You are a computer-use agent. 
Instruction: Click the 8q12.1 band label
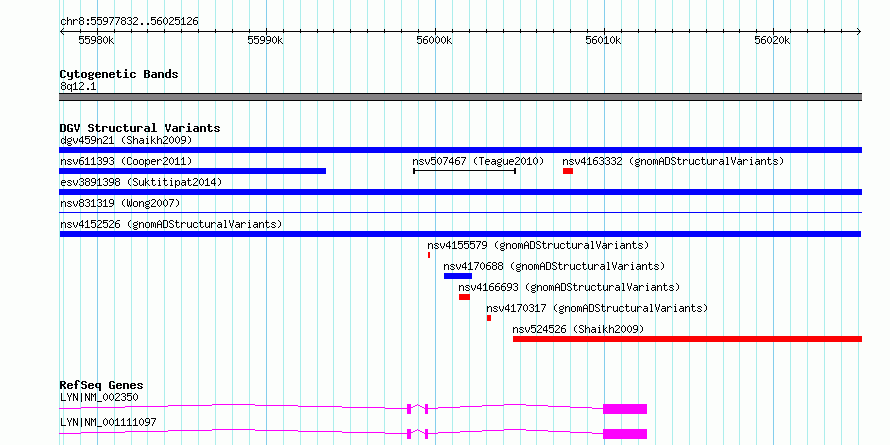tap(78, 86)
